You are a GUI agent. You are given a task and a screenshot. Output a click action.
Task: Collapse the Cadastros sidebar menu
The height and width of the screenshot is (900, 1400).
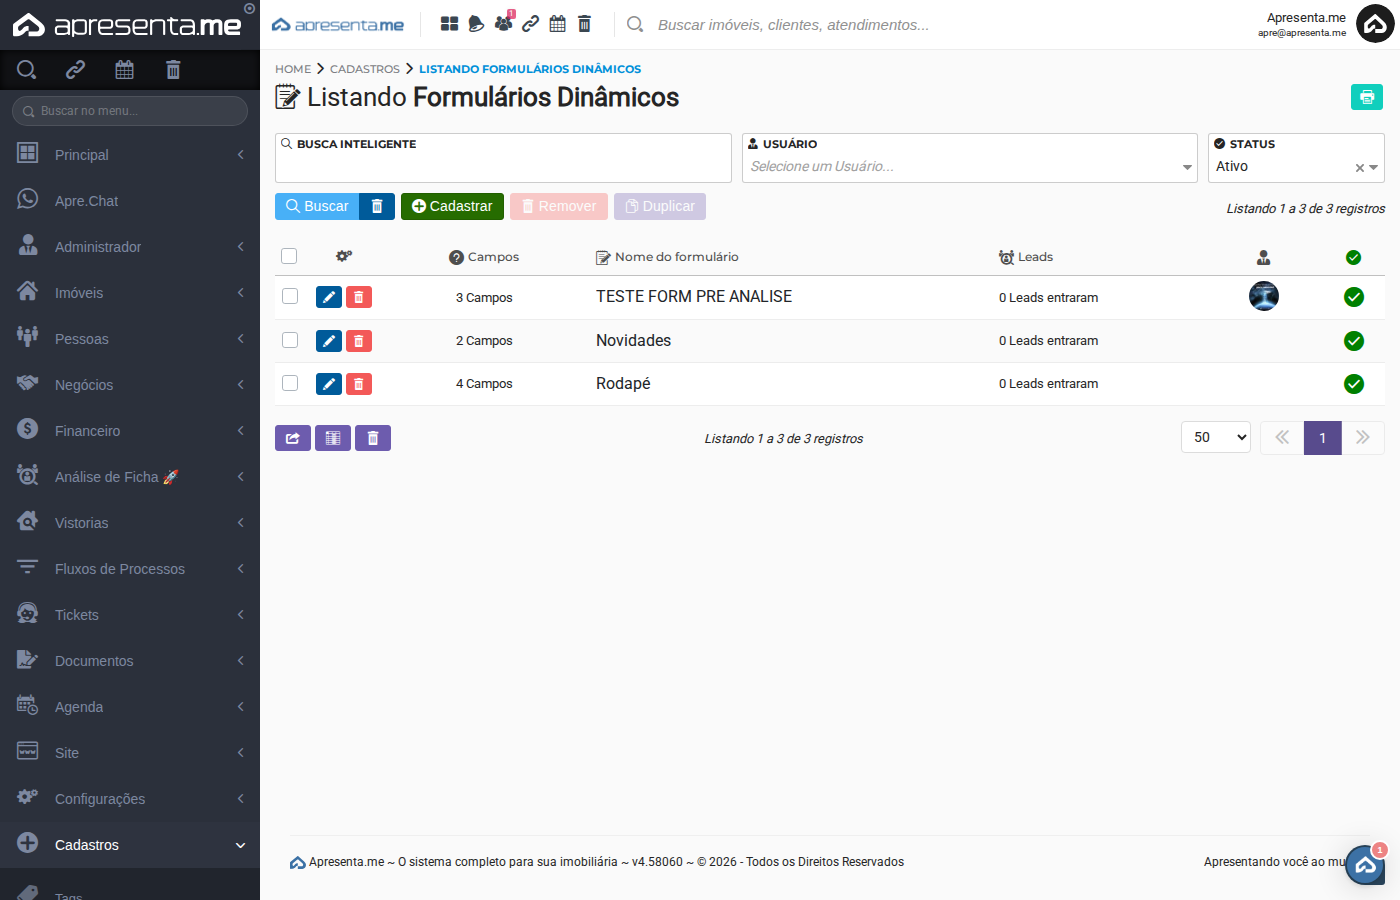(130, 845)
